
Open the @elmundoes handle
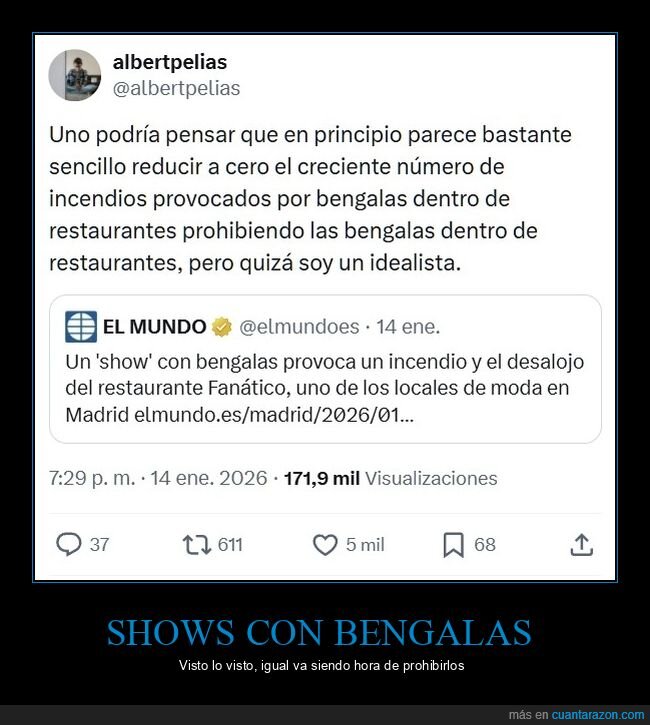(299, 327)
